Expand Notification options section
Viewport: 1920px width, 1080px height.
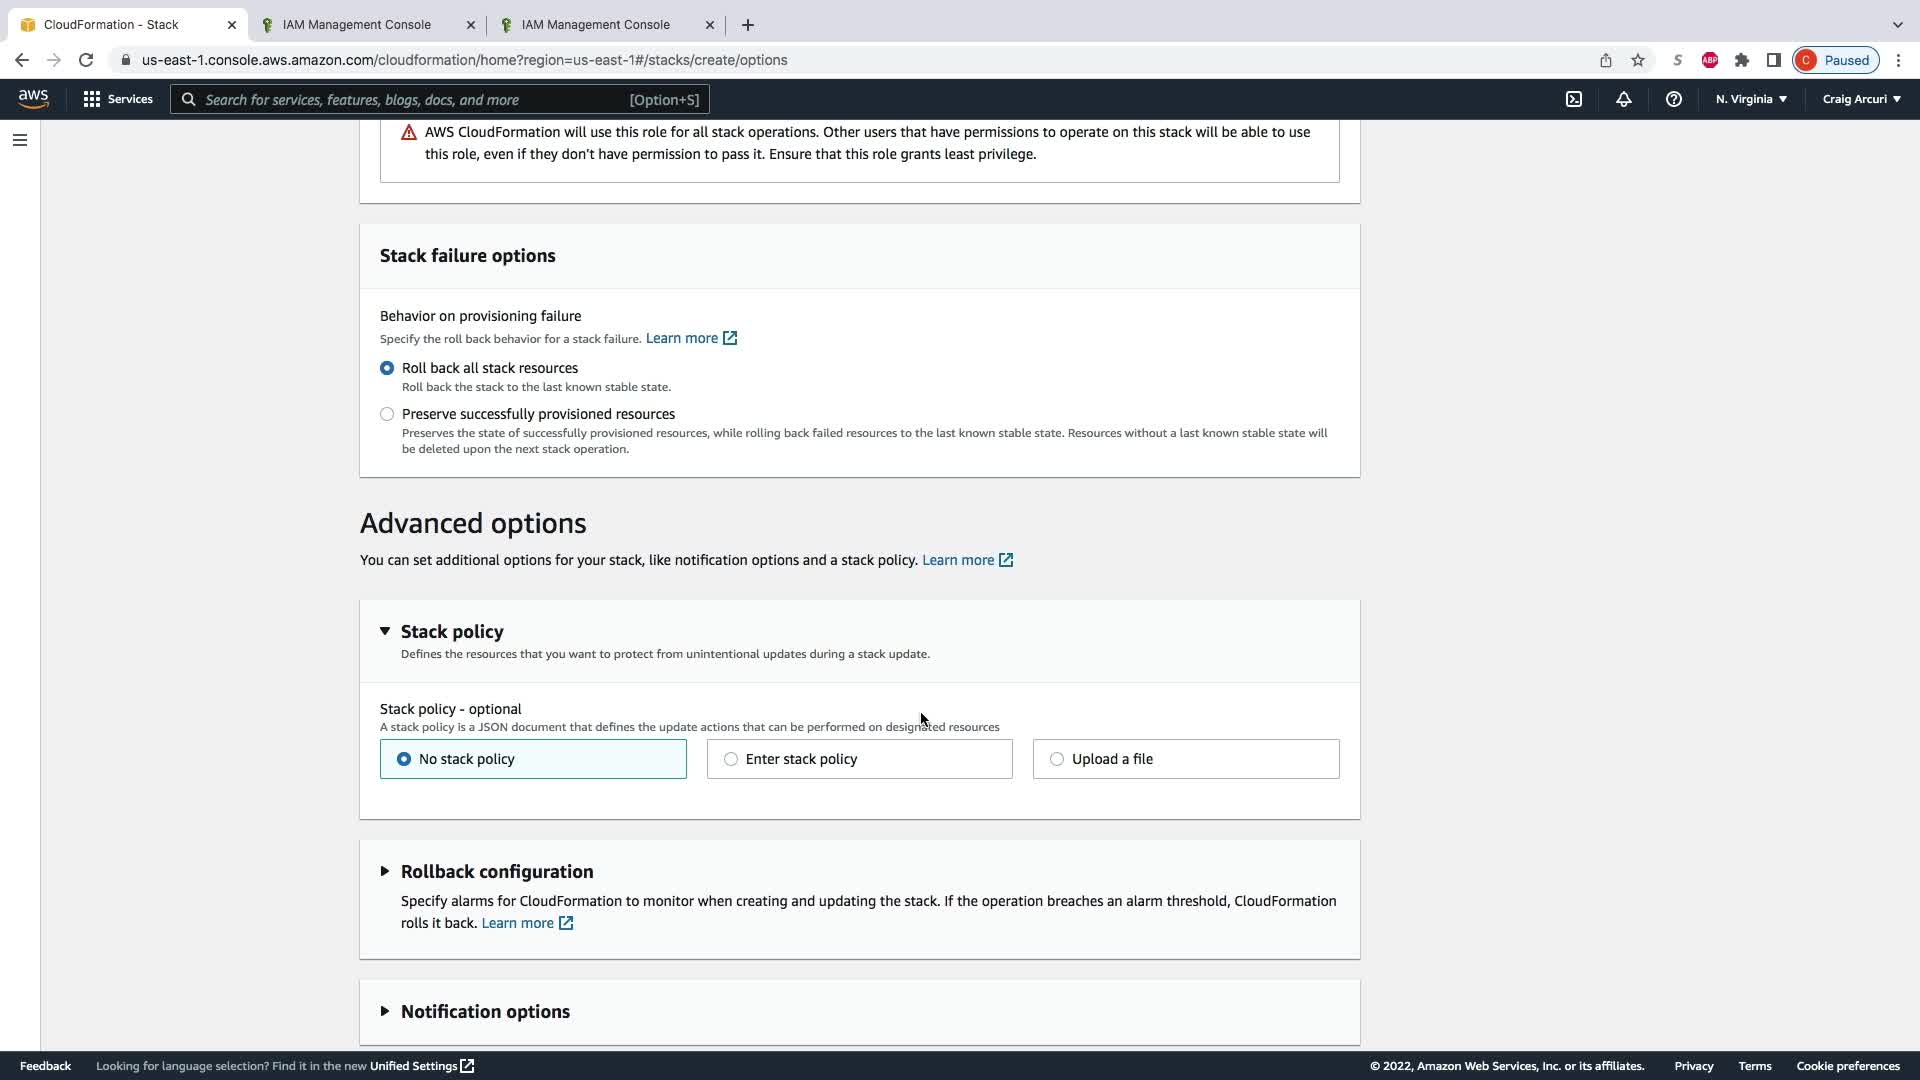pyautogui.click(x=385, y=1011)
